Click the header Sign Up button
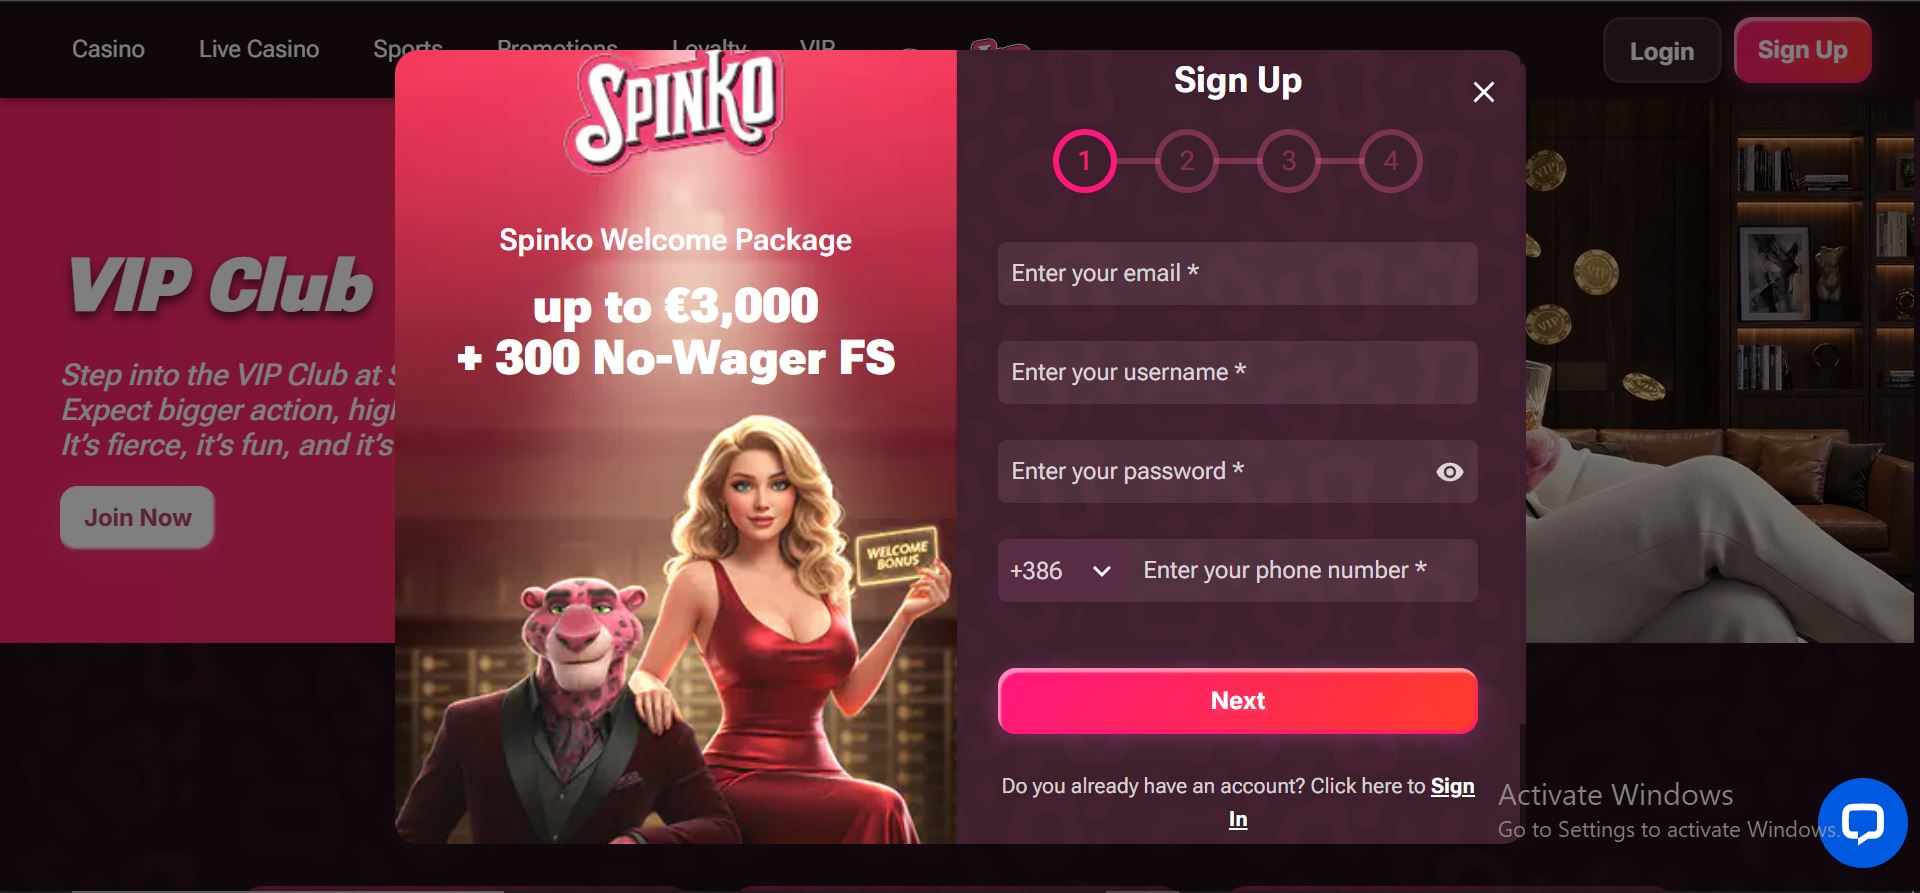 click(x=1803, y=50)
